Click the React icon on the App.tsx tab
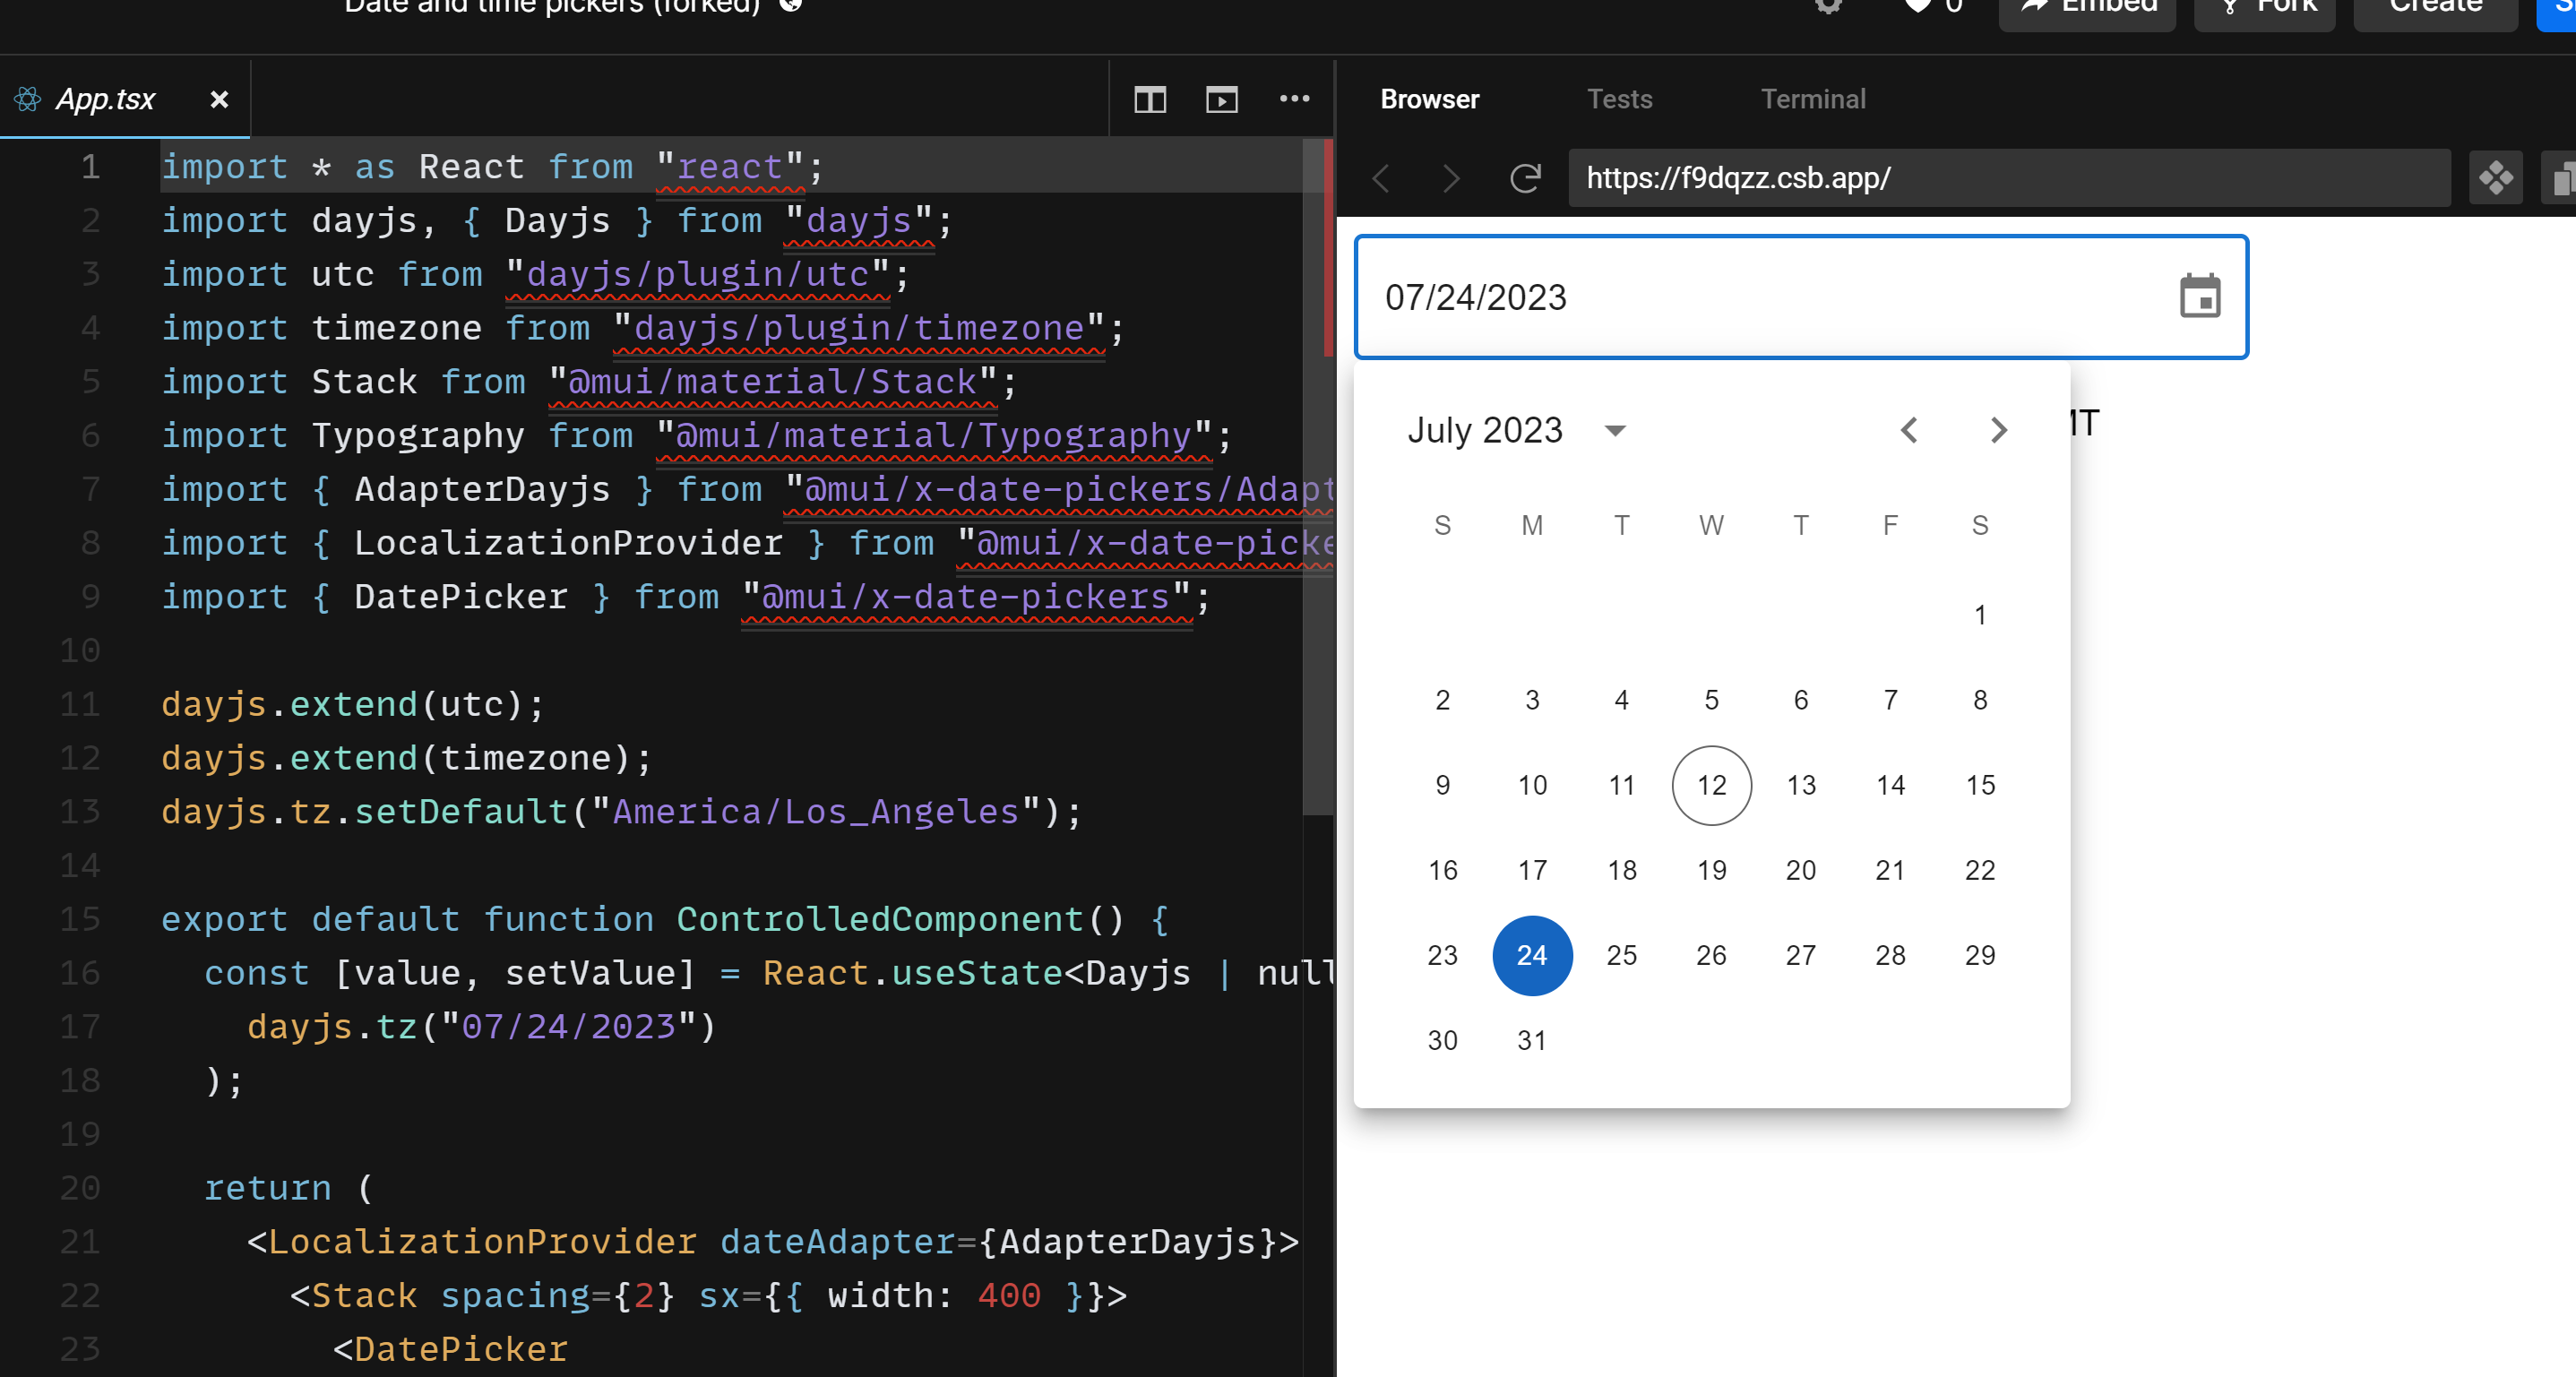2576x1377 pixels. coord(27,98)
